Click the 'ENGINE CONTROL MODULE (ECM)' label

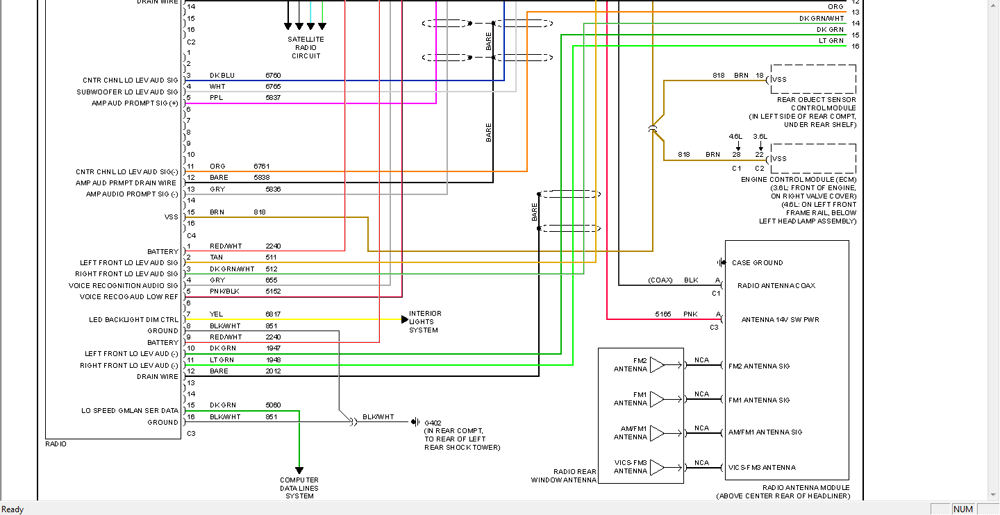[798, 180]
